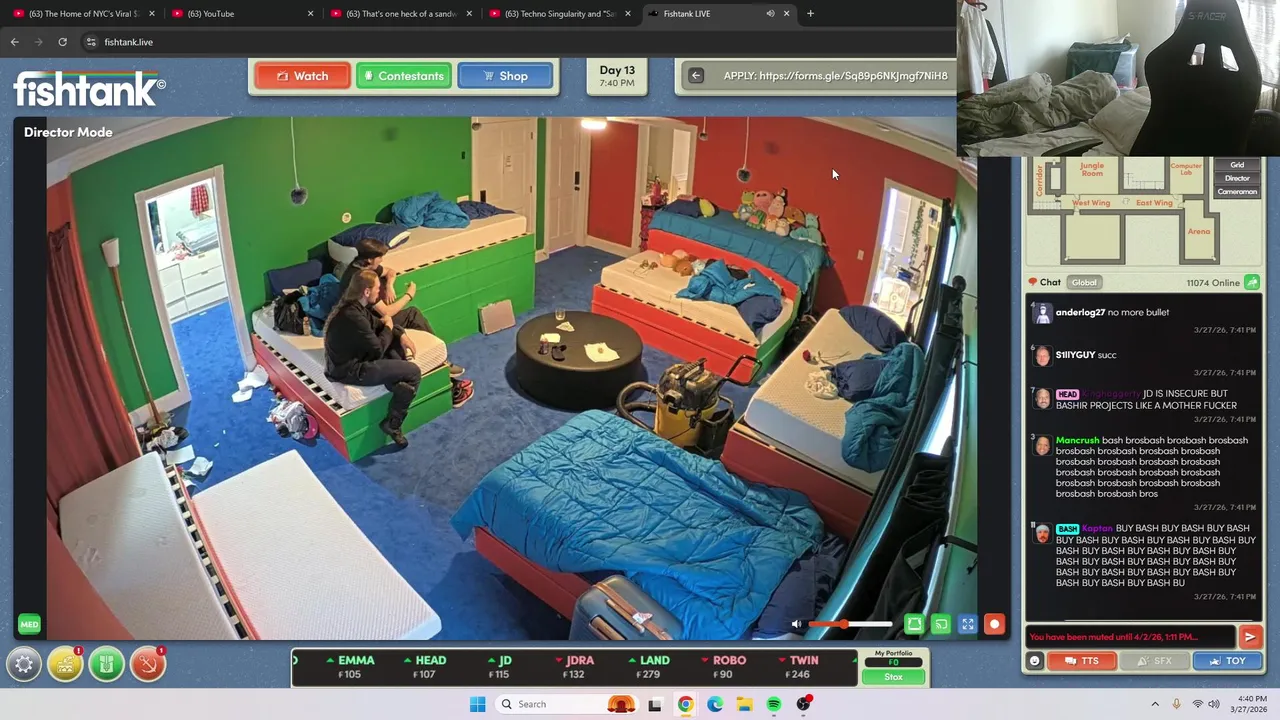1280x720 pixels.
Task: Open EMMA stock ticker entry
Action: tap(349, 667)
